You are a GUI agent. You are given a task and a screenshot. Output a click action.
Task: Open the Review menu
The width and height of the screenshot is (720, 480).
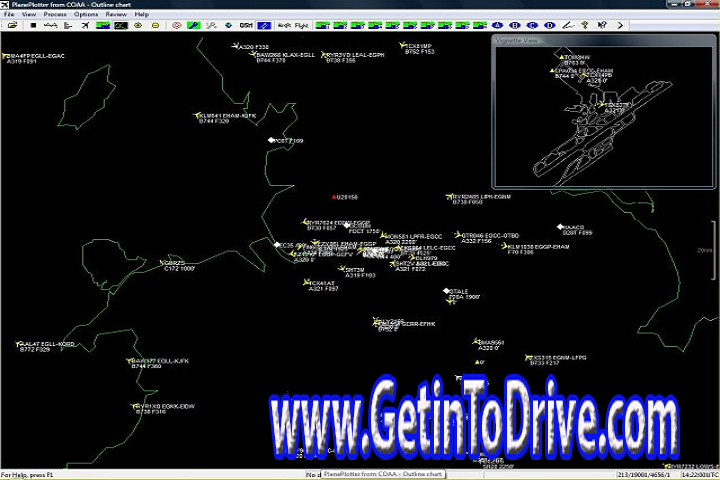(116, 14)
